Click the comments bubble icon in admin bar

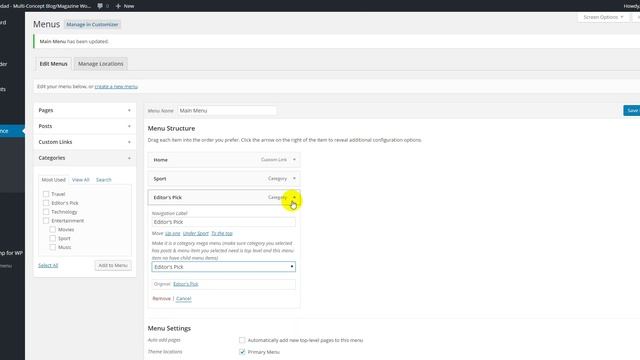tap(100, 6)
